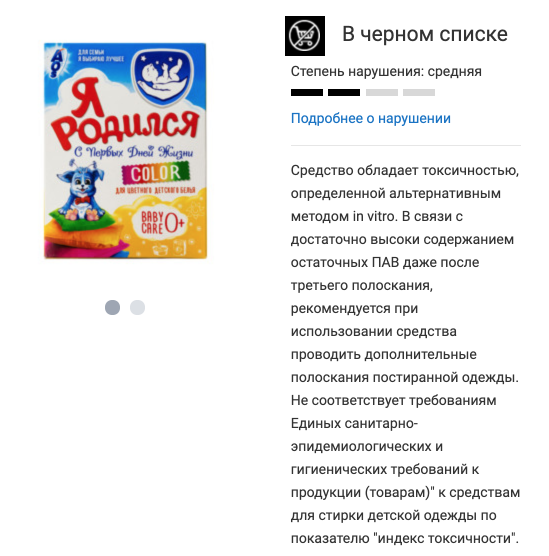Click the toxicity description paragraph text

(405, 354)
